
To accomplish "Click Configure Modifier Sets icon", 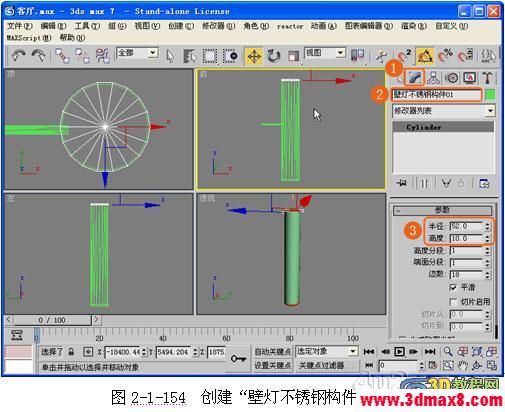I will (x=484, y=183).
